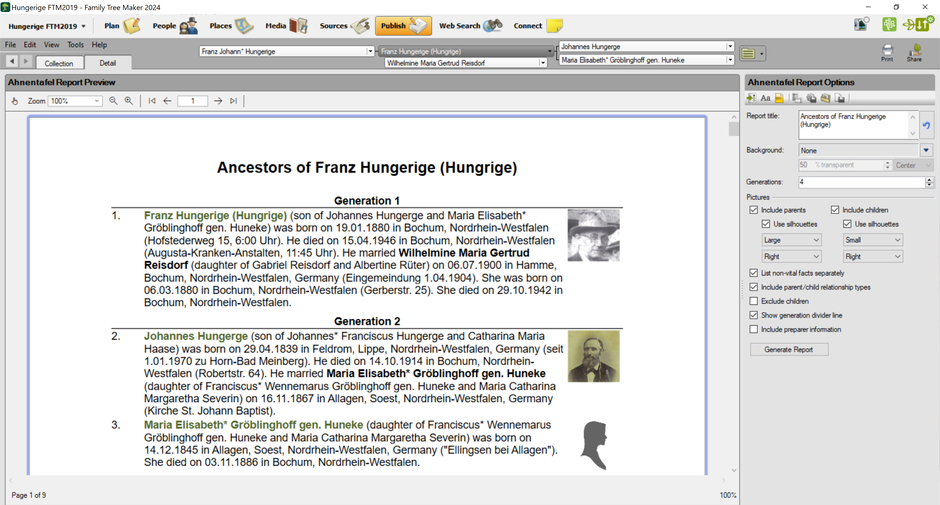940x505 pixels.
Task: Open children picture size Small dropdown
Action: [873, 240]
